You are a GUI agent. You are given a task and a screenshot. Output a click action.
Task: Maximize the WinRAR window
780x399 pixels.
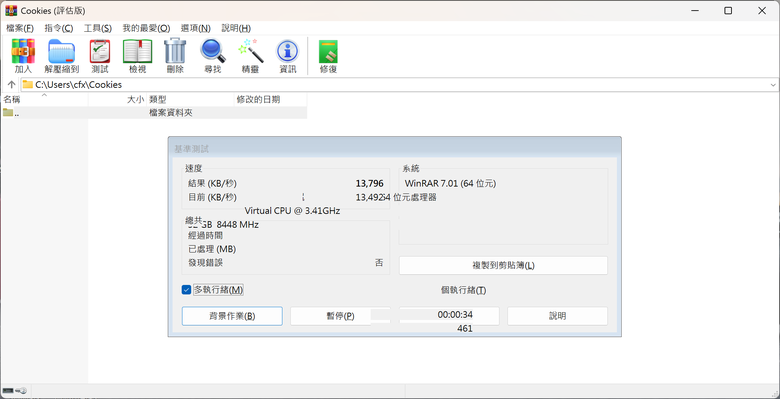728,10
